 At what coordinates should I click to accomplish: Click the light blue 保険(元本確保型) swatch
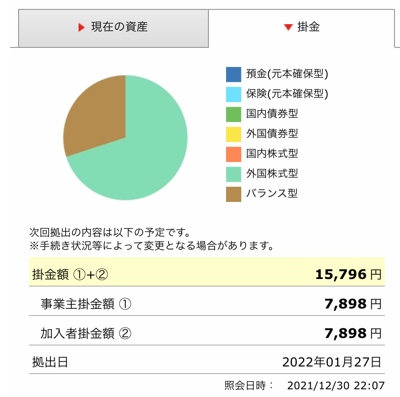233,94
